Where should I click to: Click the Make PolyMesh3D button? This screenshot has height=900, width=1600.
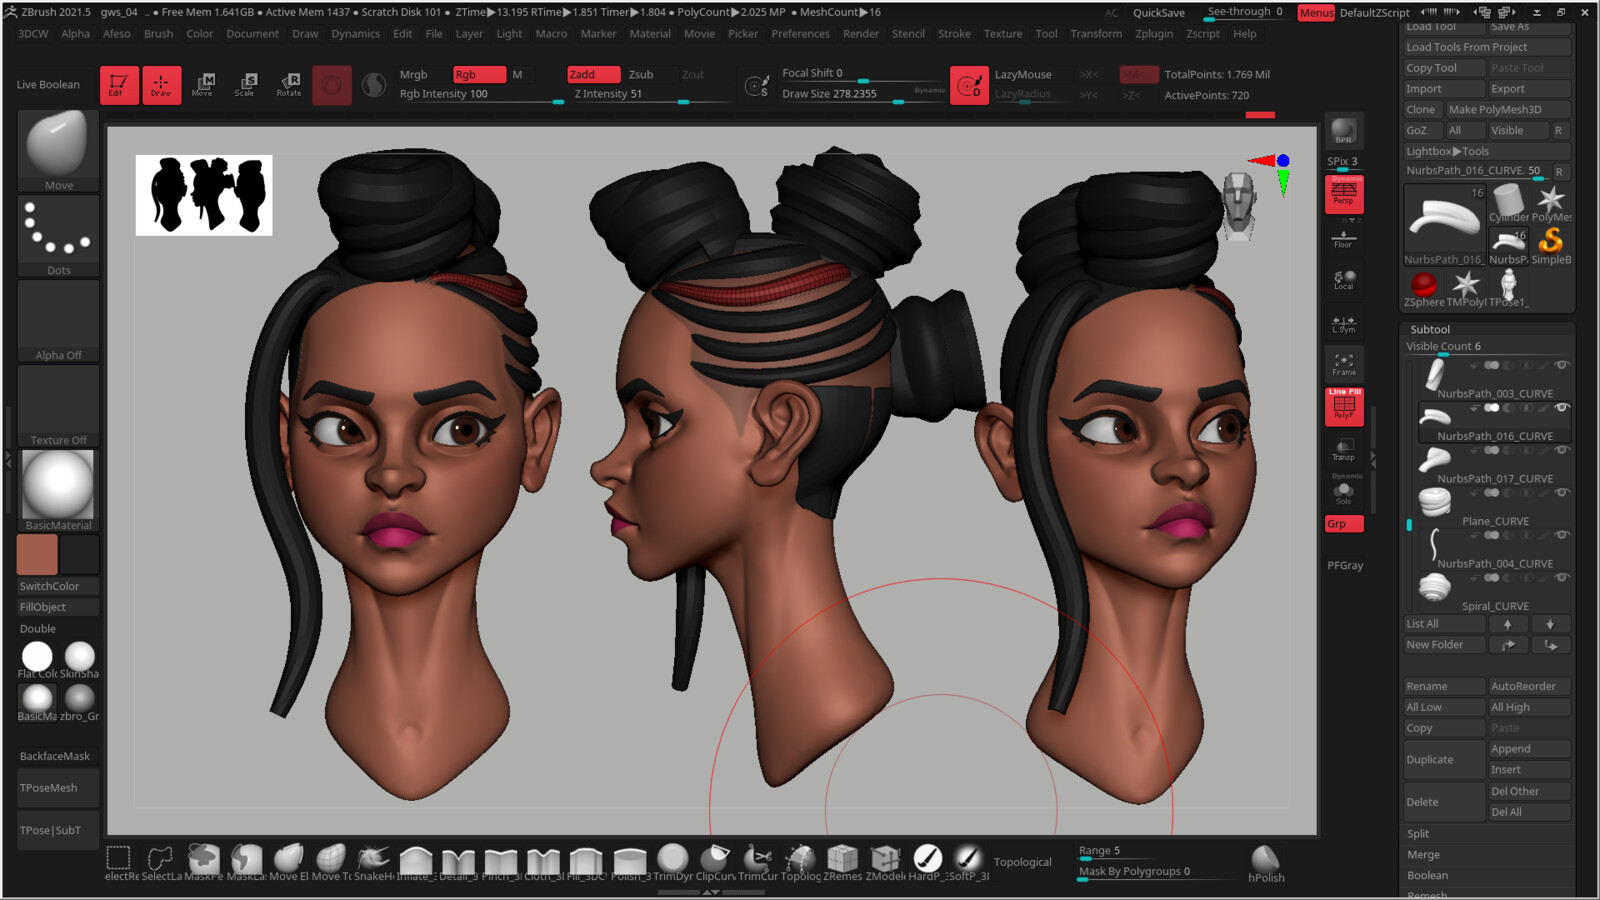pos(1507,110)
